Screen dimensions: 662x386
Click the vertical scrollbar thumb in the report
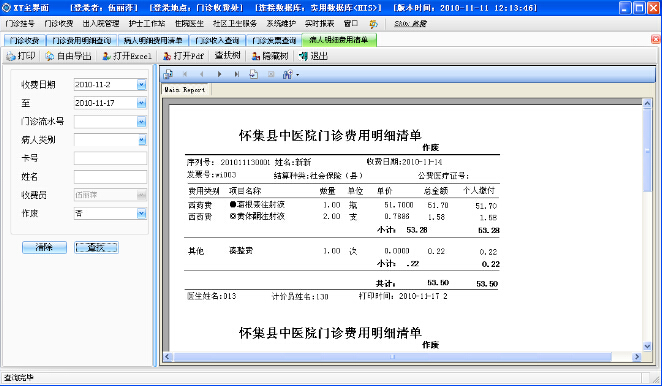647,150
